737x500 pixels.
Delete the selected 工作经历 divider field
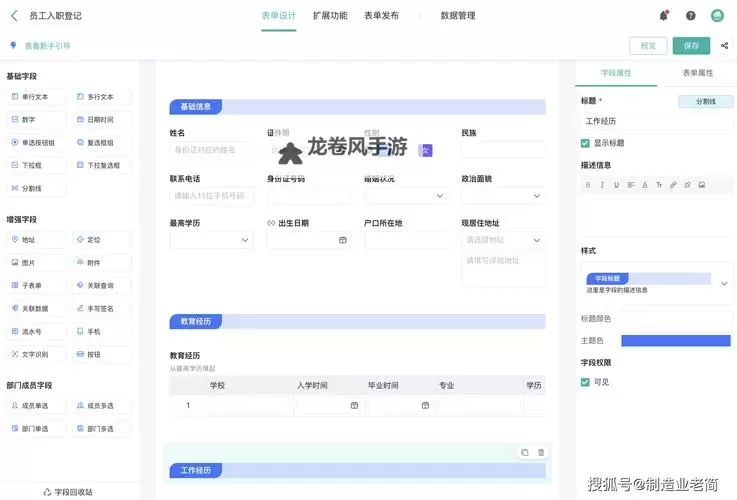pyautogui.click(x=541, y=453)
